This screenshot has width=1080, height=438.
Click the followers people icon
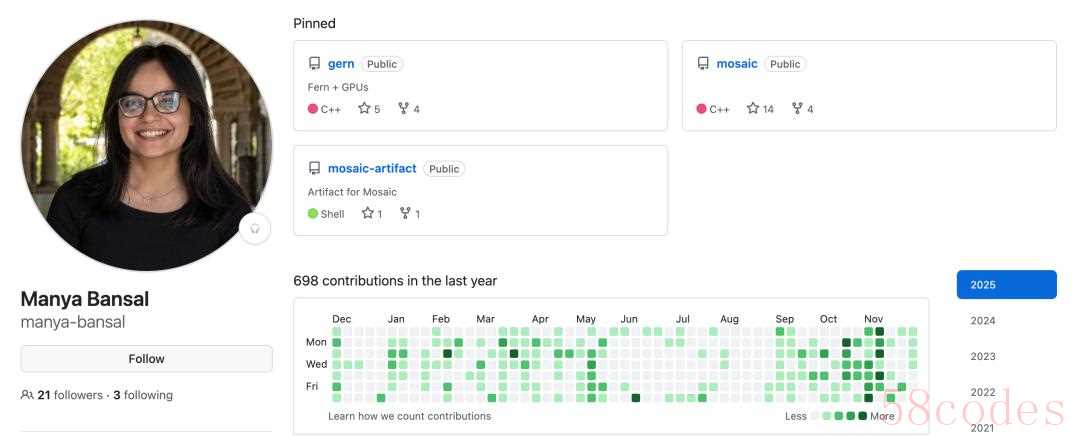coord(27,395)
